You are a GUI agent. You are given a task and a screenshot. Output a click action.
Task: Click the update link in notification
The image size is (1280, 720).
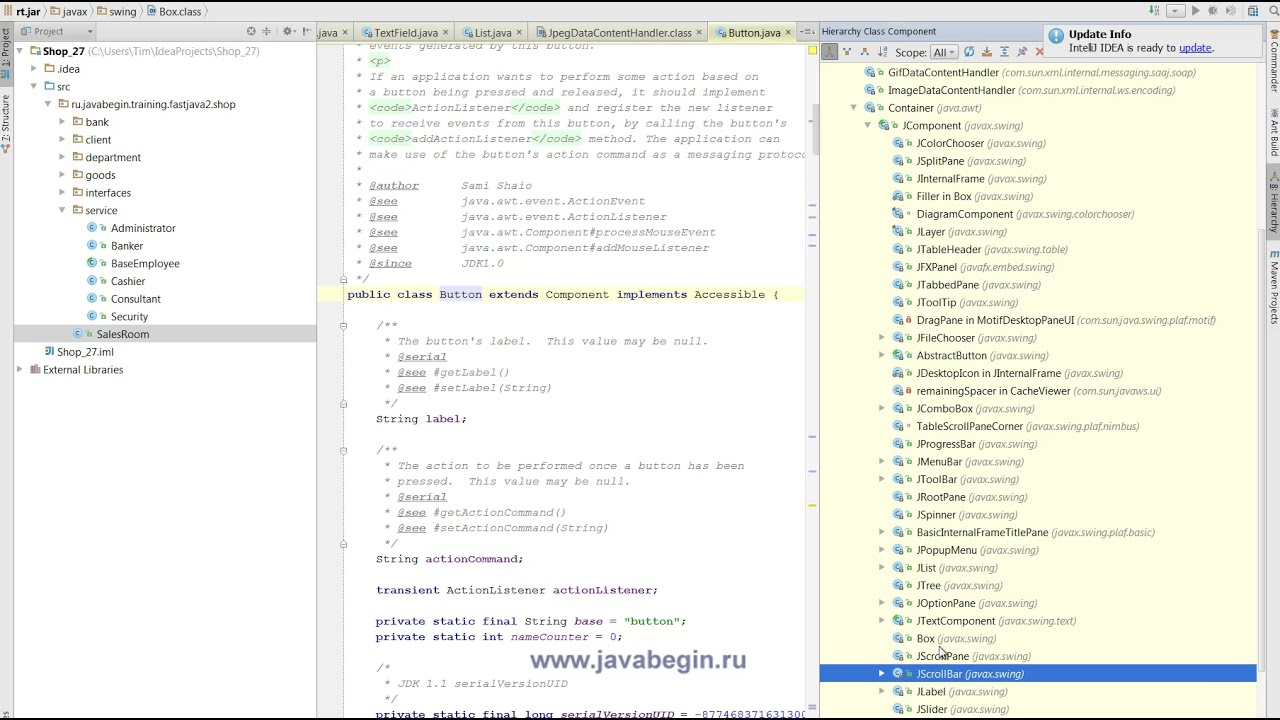[1195, 48]
